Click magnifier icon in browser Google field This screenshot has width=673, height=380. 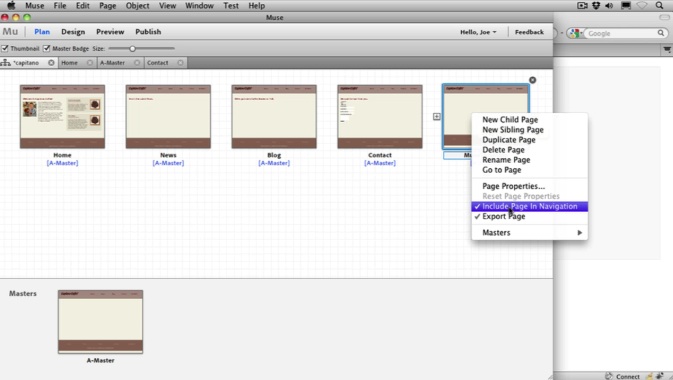pyautogui.click(x=661, y=33)
